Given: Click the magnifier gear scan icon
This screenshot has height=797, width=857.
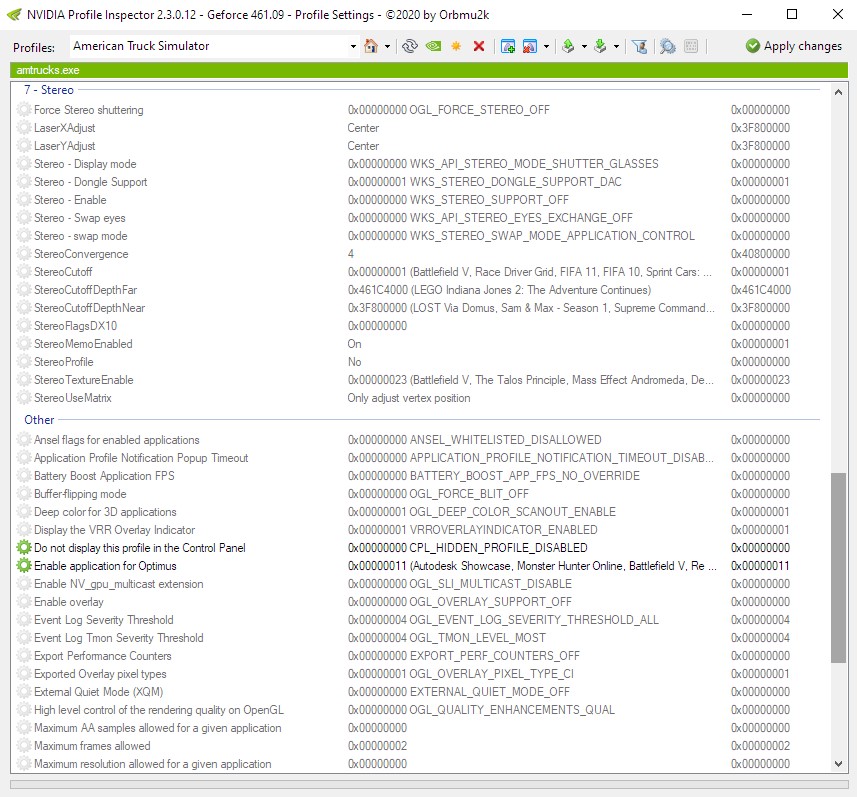Looking at the screenshot, I should pyautogui.click(x=667, y=46).
